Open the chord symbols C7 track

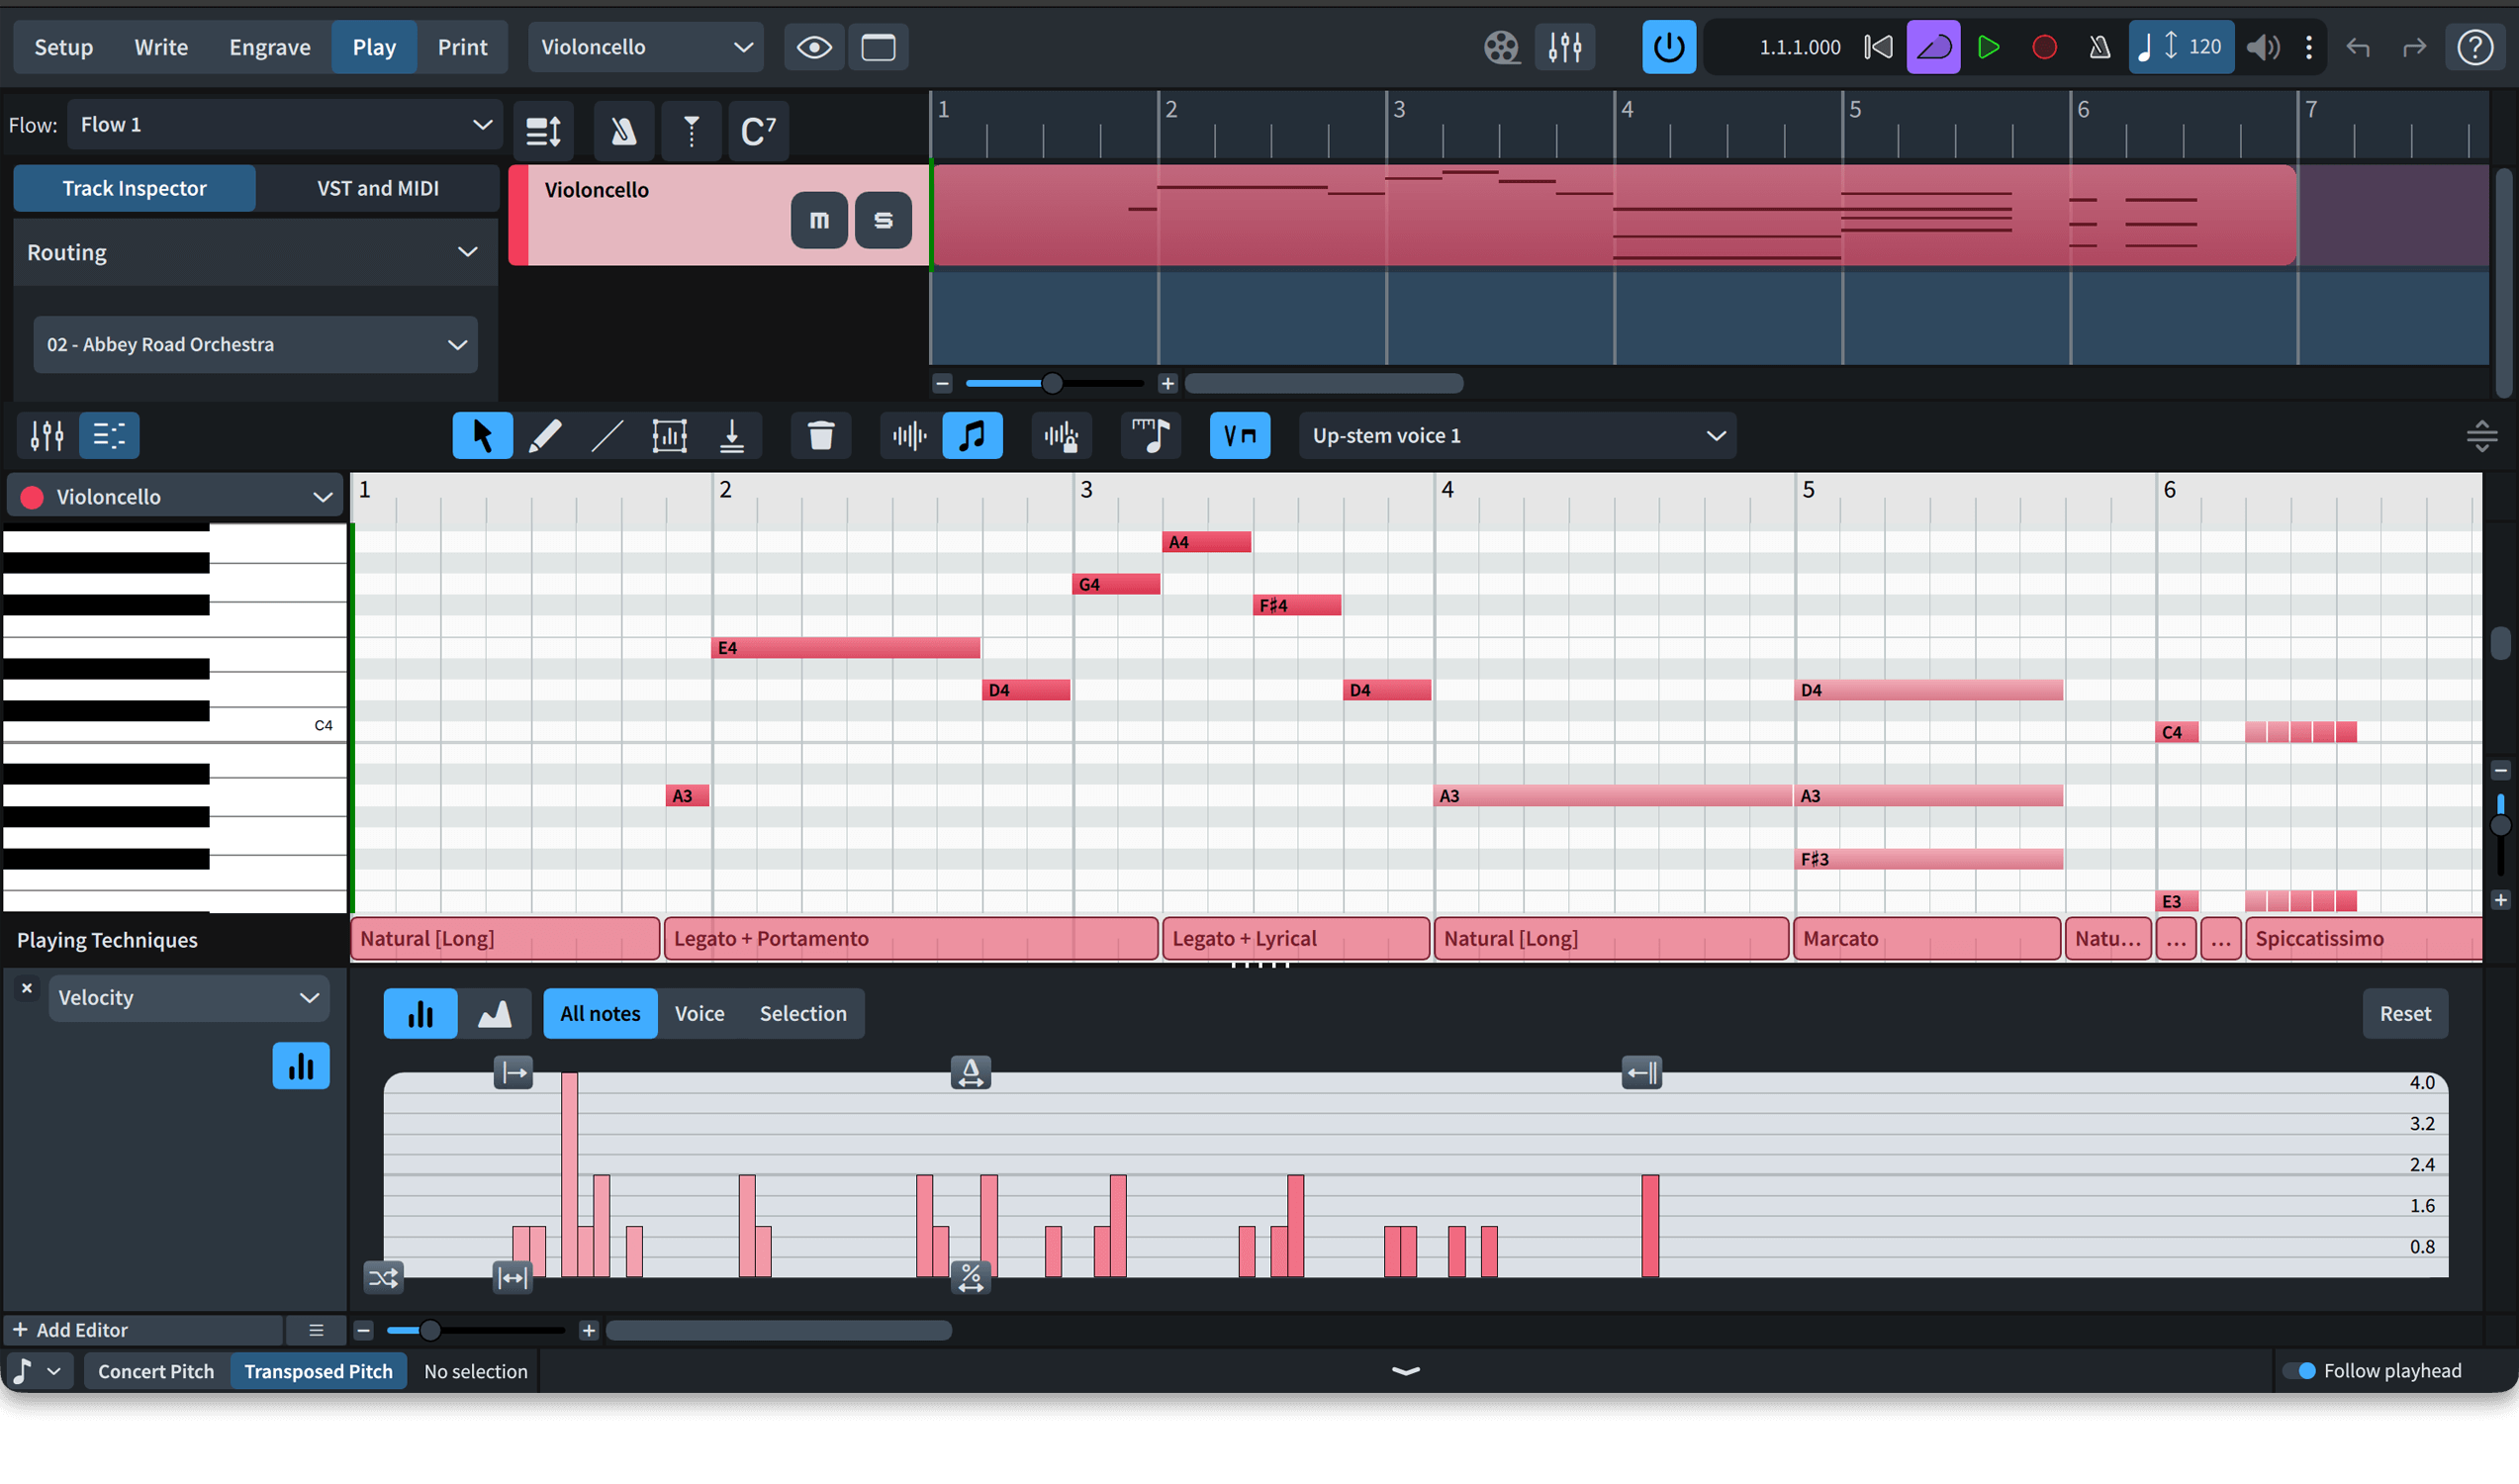757,131
